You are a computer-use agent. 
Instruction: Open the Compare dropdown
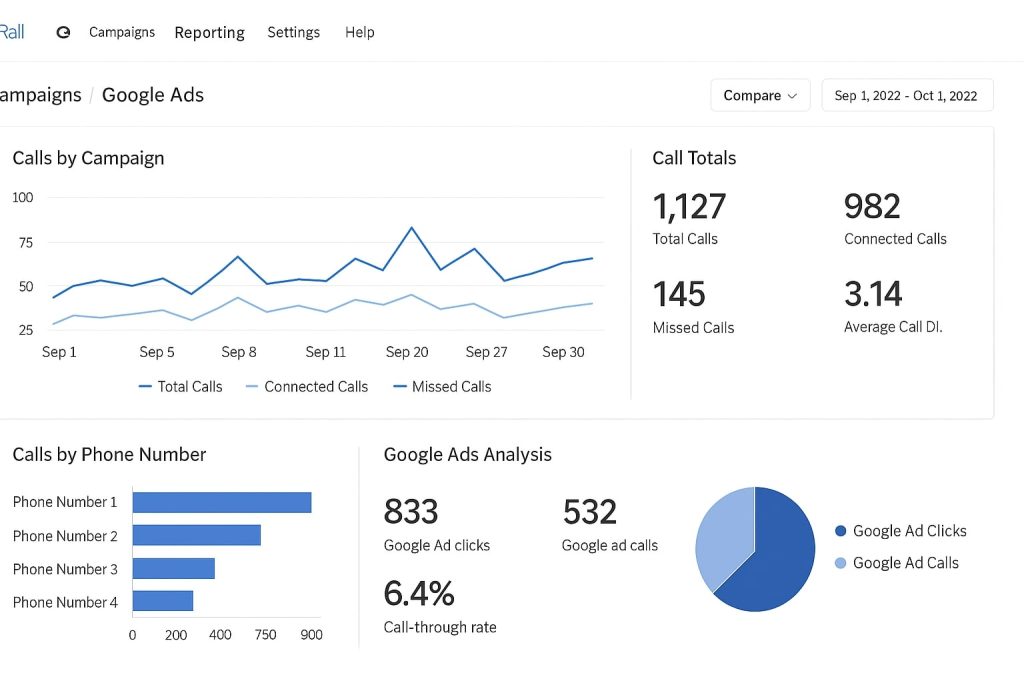pyautogui.click(x=760, y=95)
